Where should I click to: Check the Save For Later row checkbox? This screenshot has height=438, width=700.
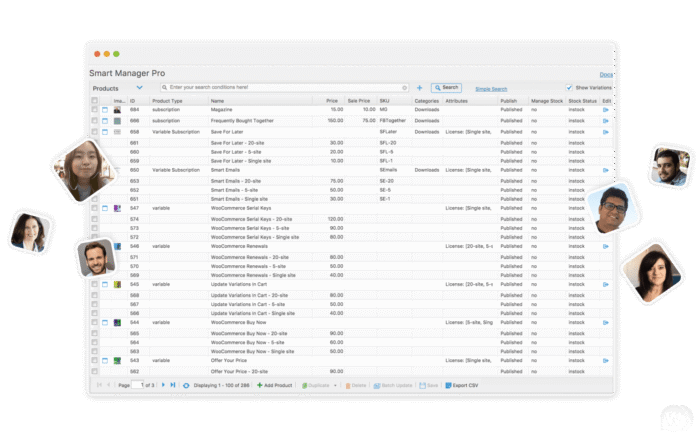[x=94, y=132]
